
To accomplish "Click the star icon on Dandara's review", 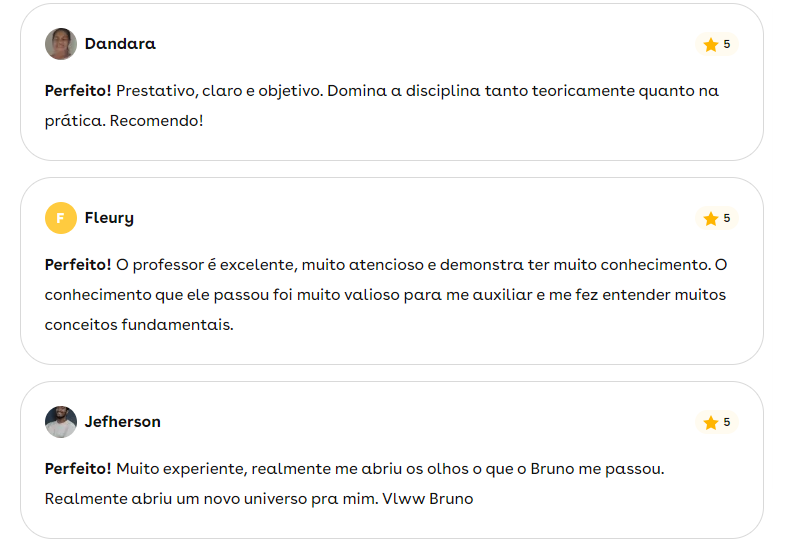I will [x=711, y=45].
